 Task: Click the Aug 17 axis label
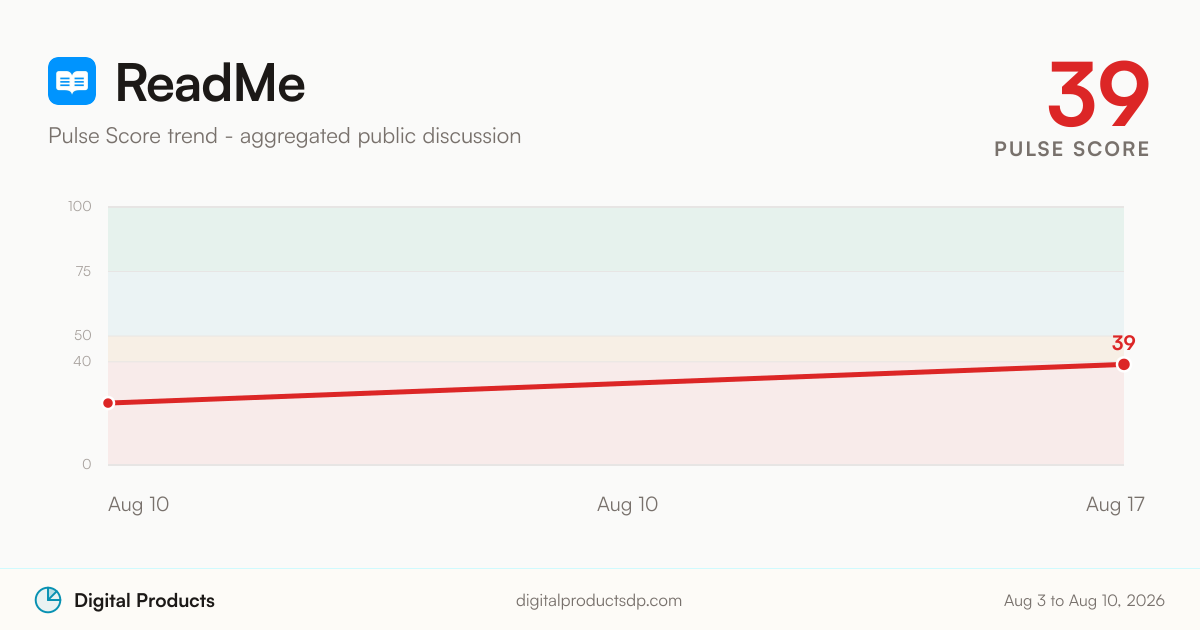1115,505
